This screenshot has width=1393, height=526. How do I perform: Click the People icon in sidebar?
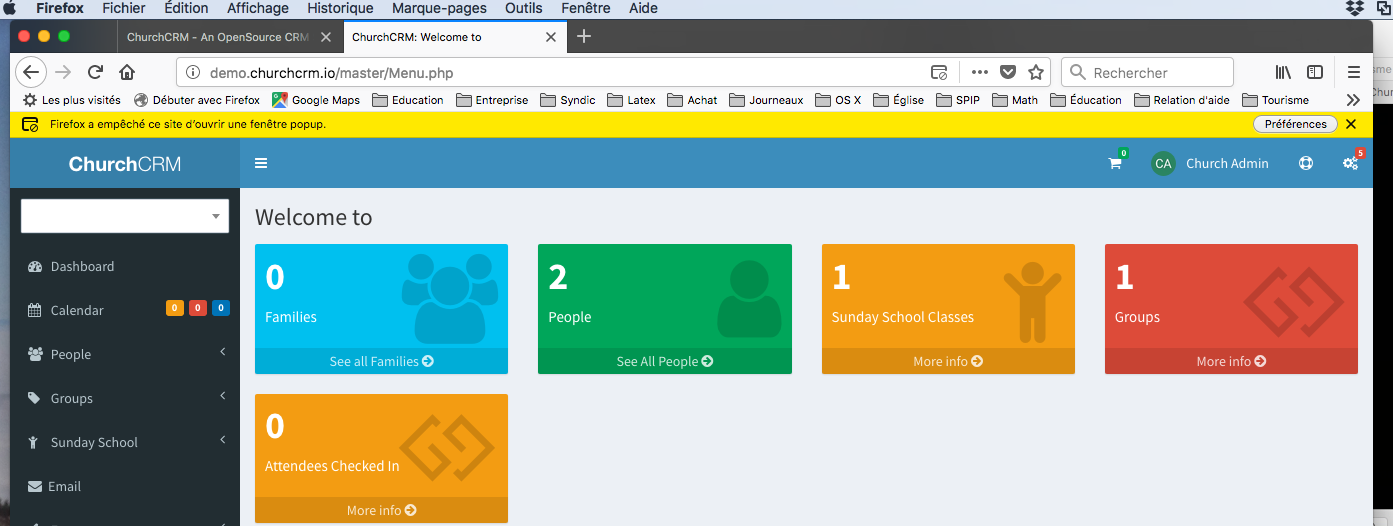point(35,354)
